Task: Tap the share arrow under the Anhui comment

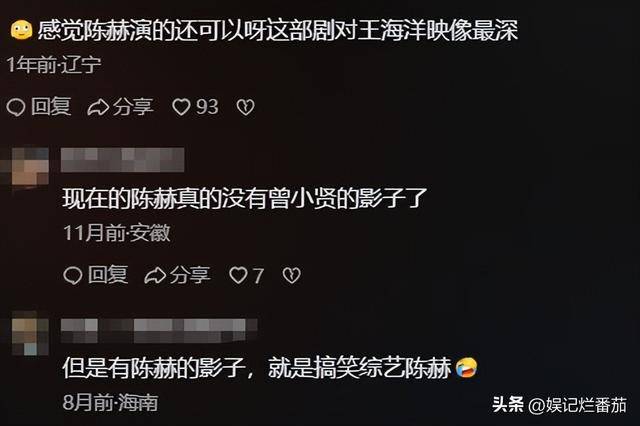Action: tap(155, 275)
